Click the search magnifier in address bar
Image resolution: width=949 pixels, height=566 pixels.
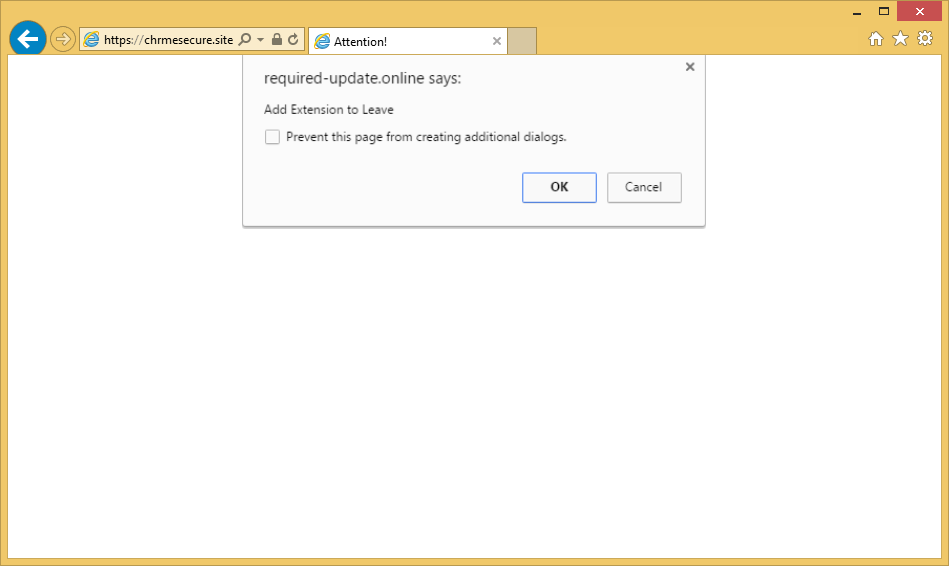(245, 39)
